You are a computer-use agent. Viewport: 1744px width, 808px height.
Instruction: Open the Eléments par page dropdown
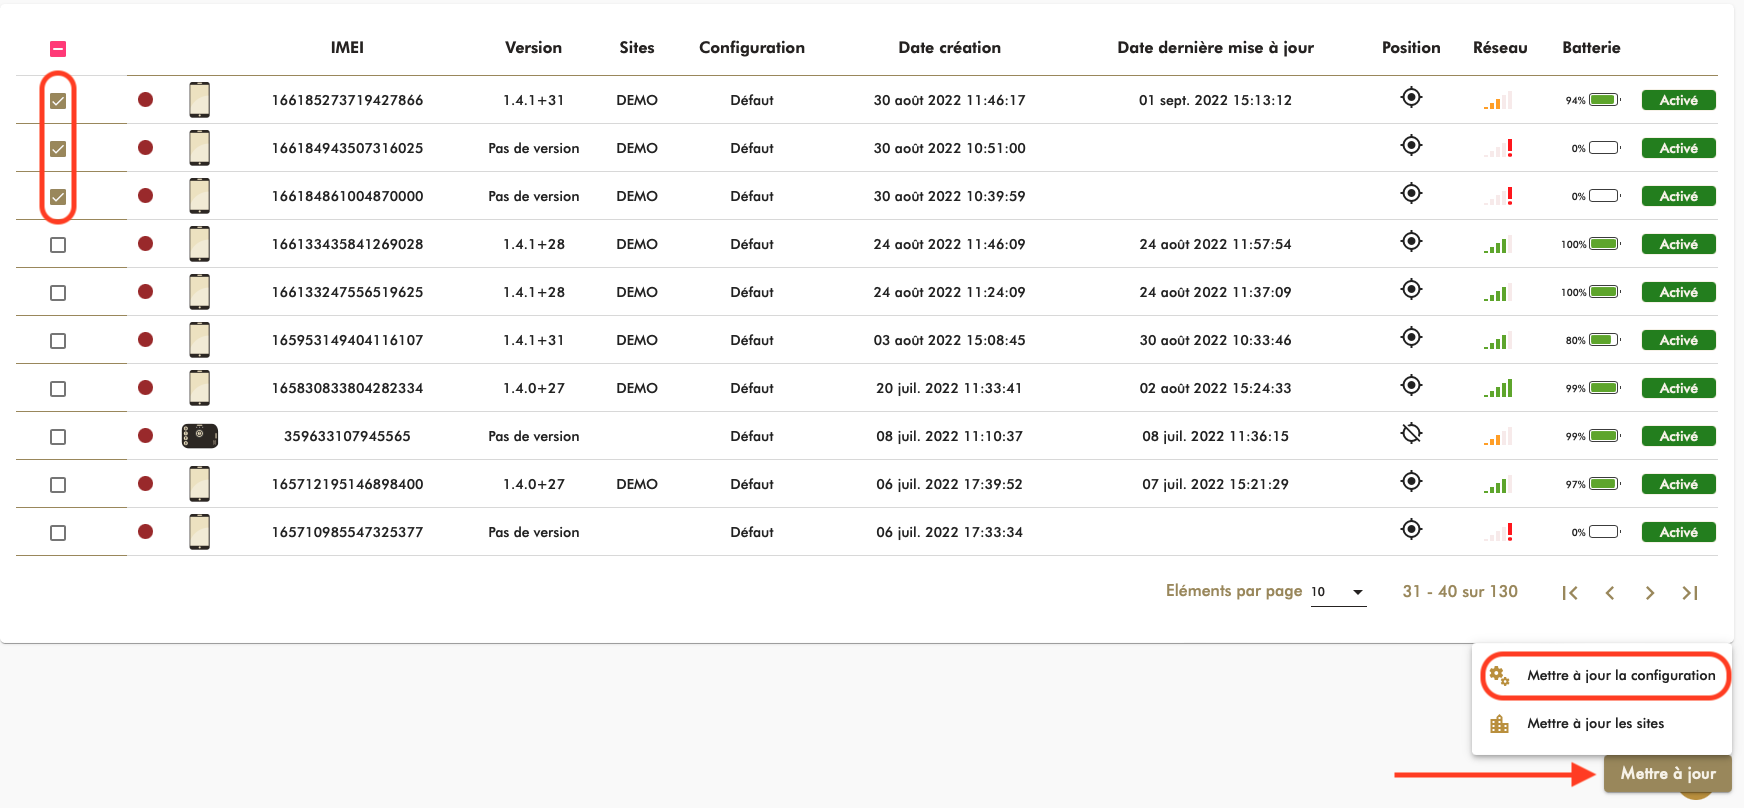tap(1338, 592)
